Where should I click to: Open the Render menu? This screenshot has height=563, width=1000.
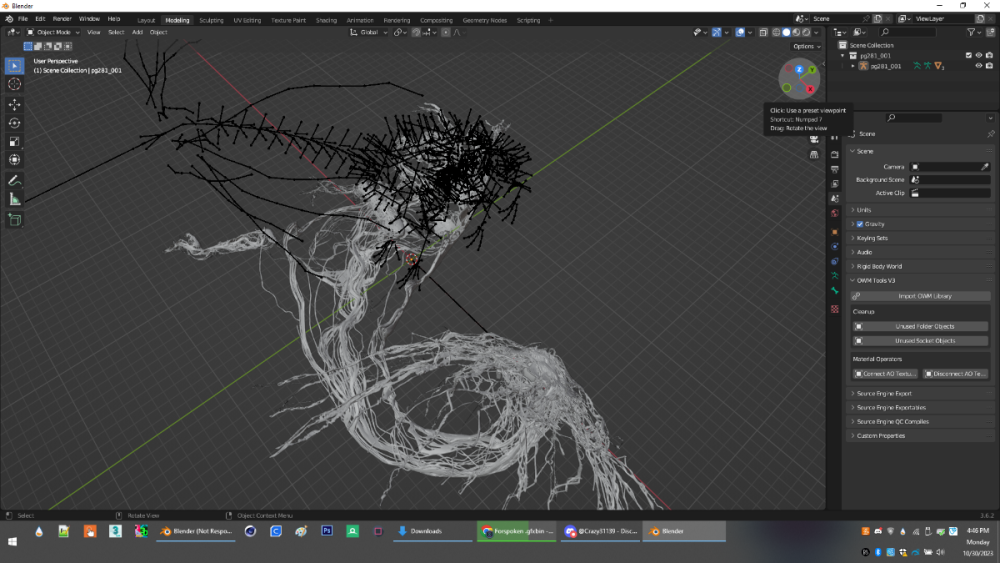point(62,19)
